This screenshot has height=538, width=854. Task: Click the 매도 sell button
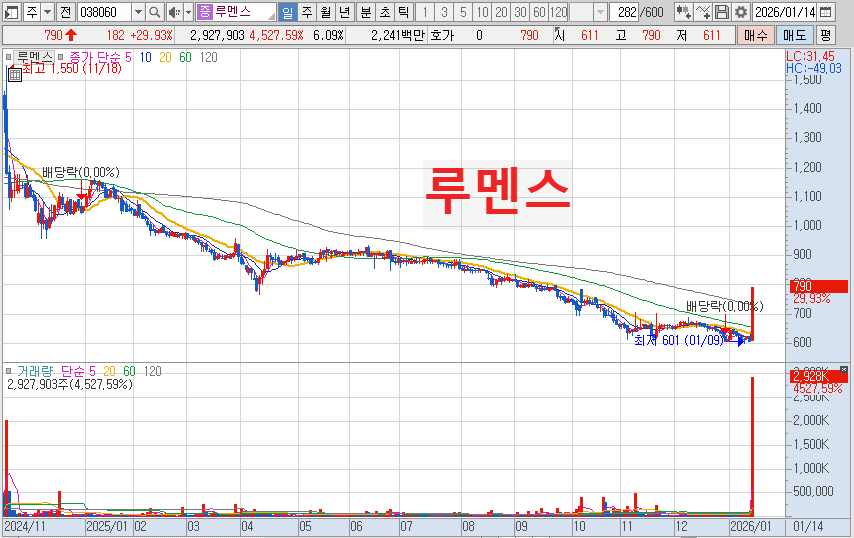(795, 35)
